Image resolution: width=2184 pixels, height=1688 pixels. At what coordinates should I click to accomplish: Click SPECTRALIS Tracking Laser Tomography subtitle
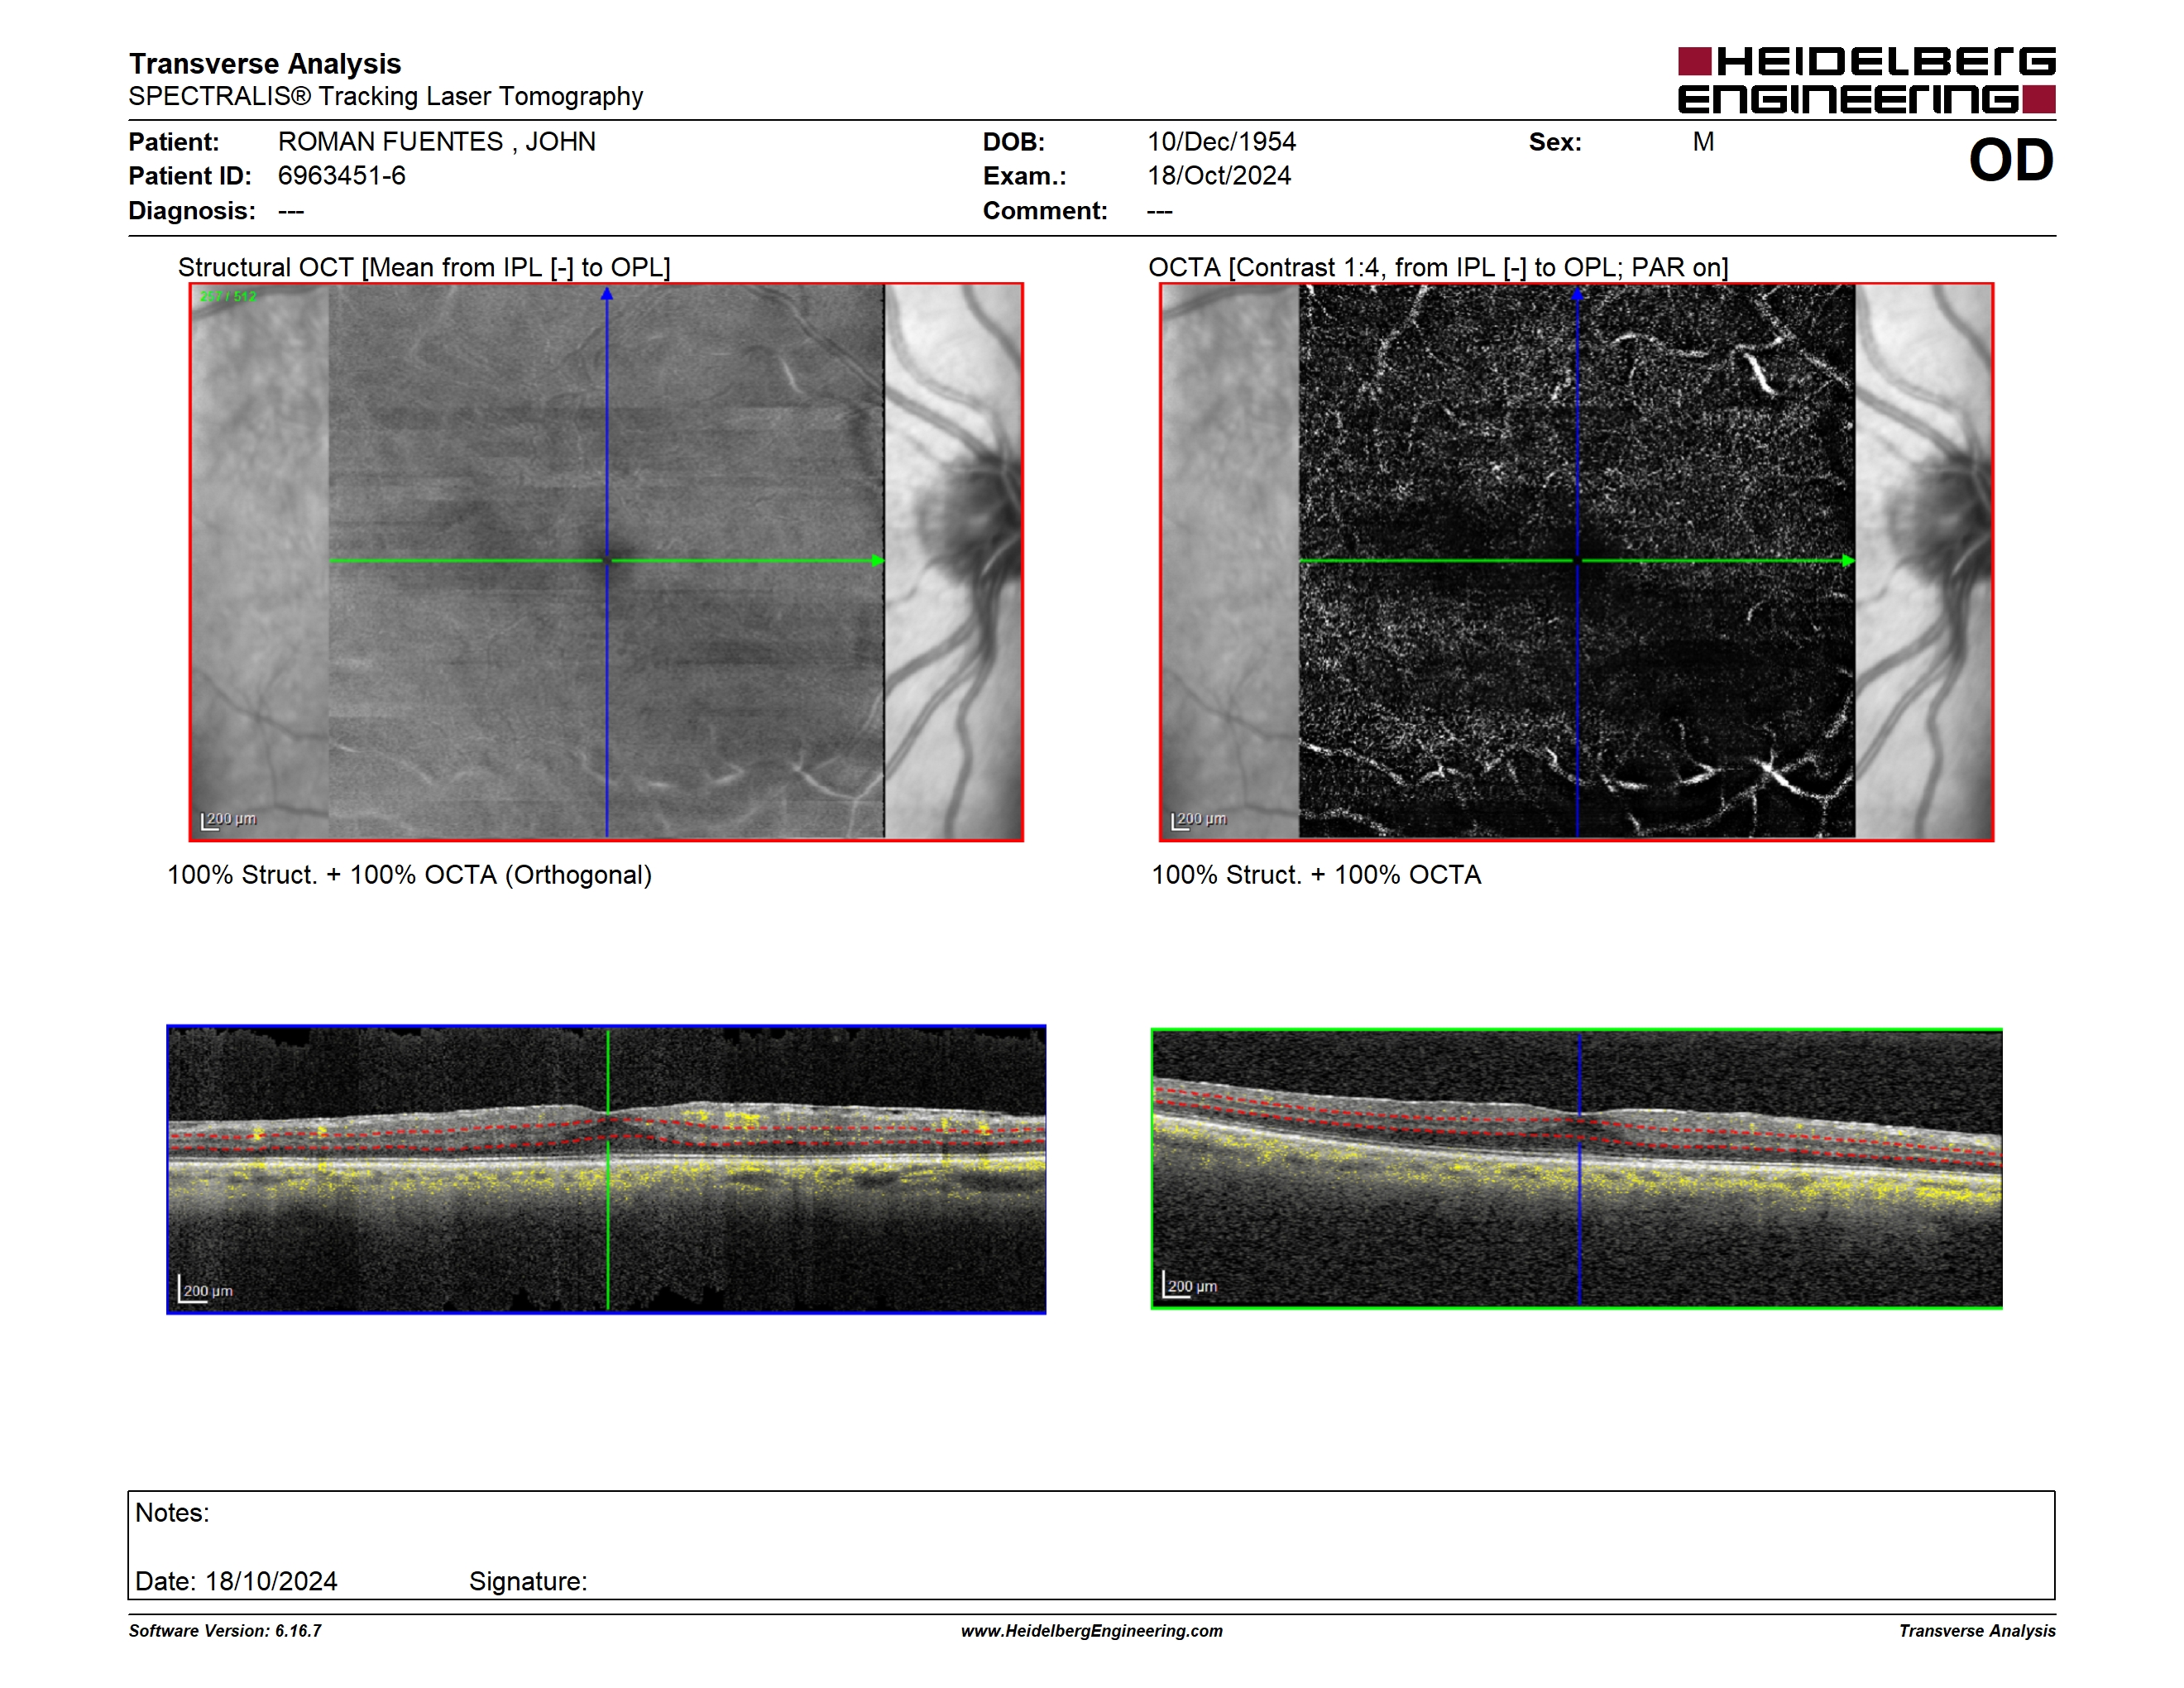[385, 96]
